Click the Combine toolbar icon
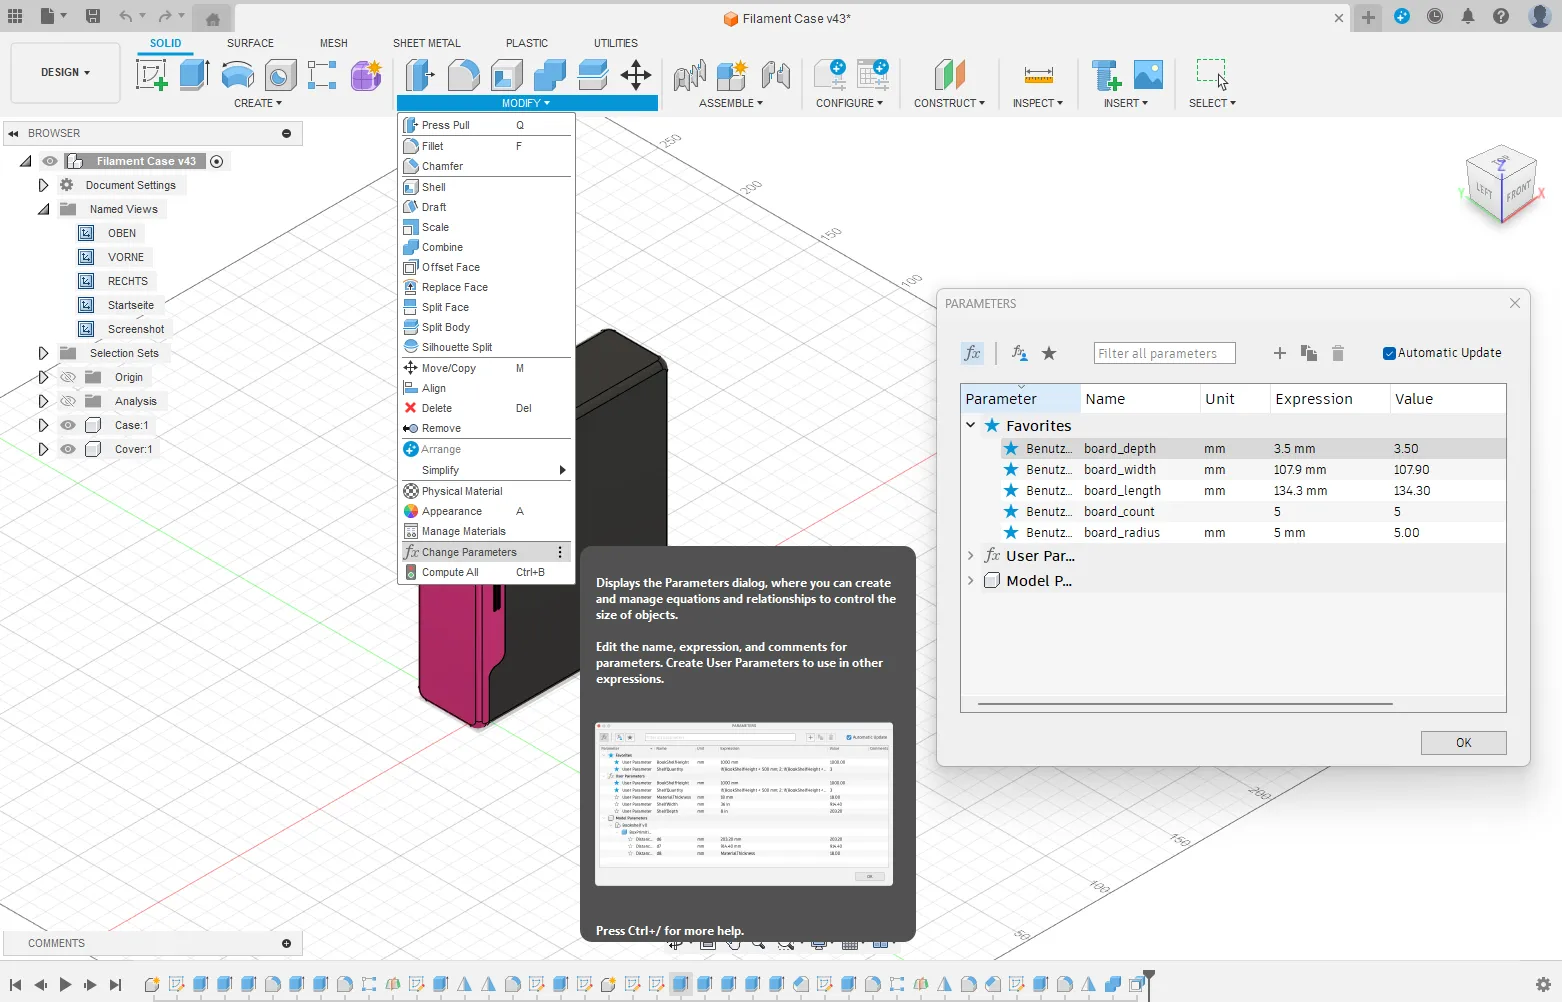 (549, 75)
